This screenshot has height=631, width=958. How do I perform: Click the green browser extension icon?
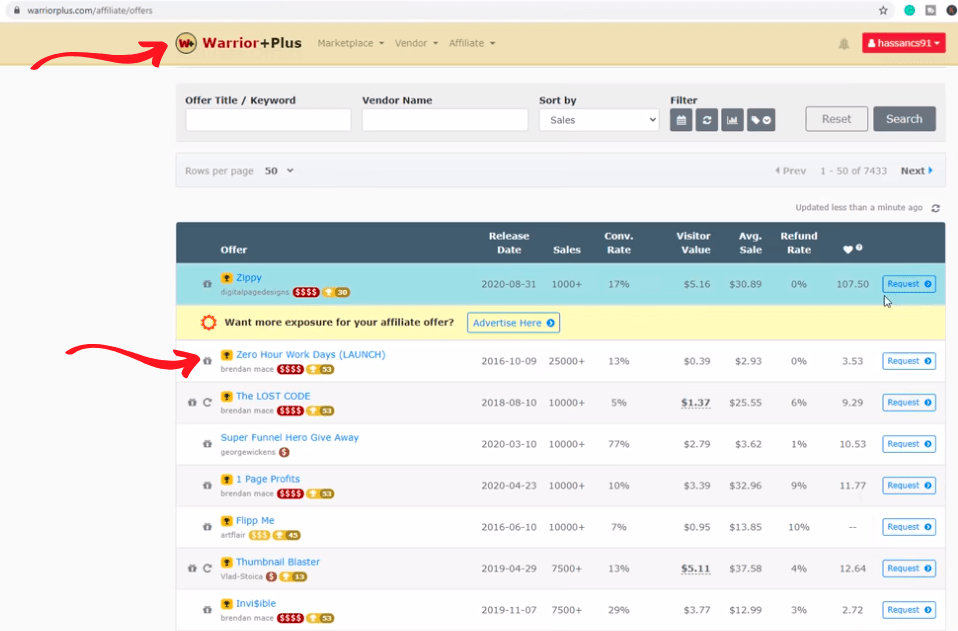910,10
